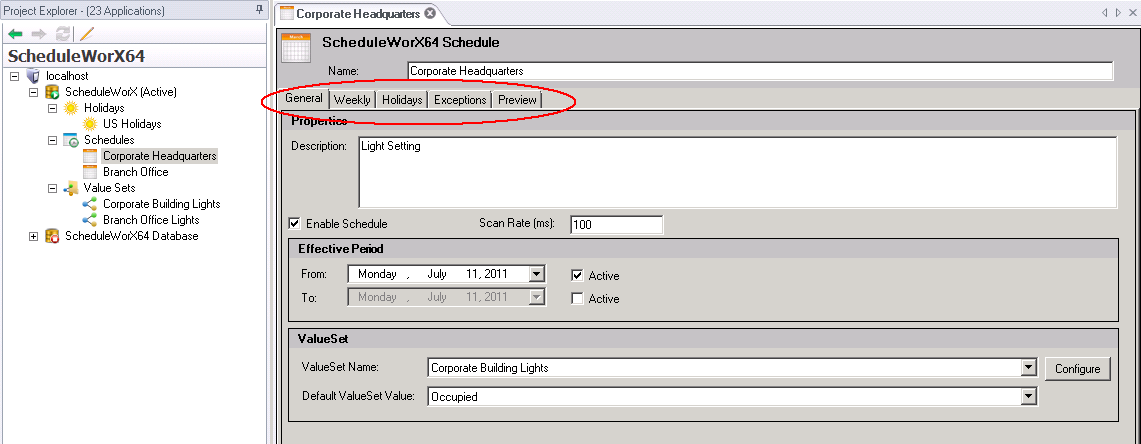Open the From date dropdown calendar
This screenshot has height=444, width=1141.
(537, 274)
